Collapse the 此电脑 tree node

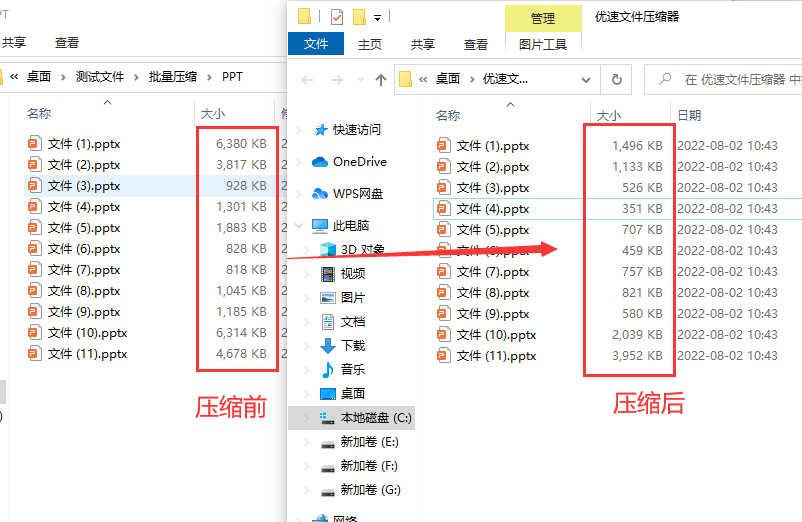(299, 225)
